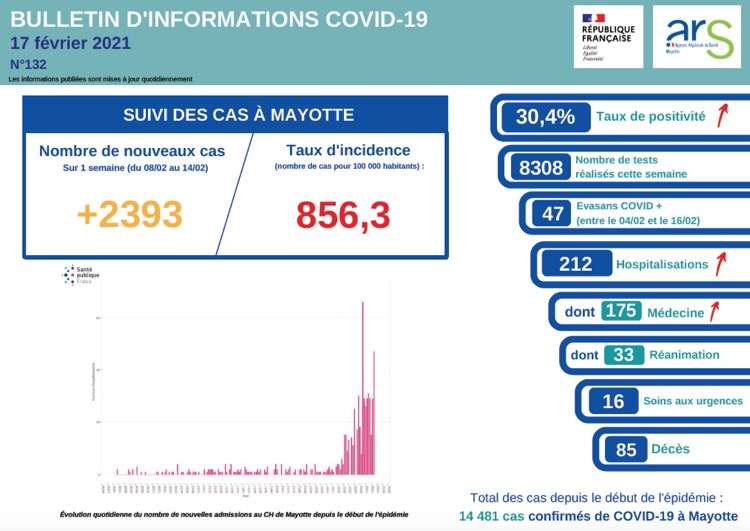
Task: Click the note about daily updated information
Action: [100, 79]
